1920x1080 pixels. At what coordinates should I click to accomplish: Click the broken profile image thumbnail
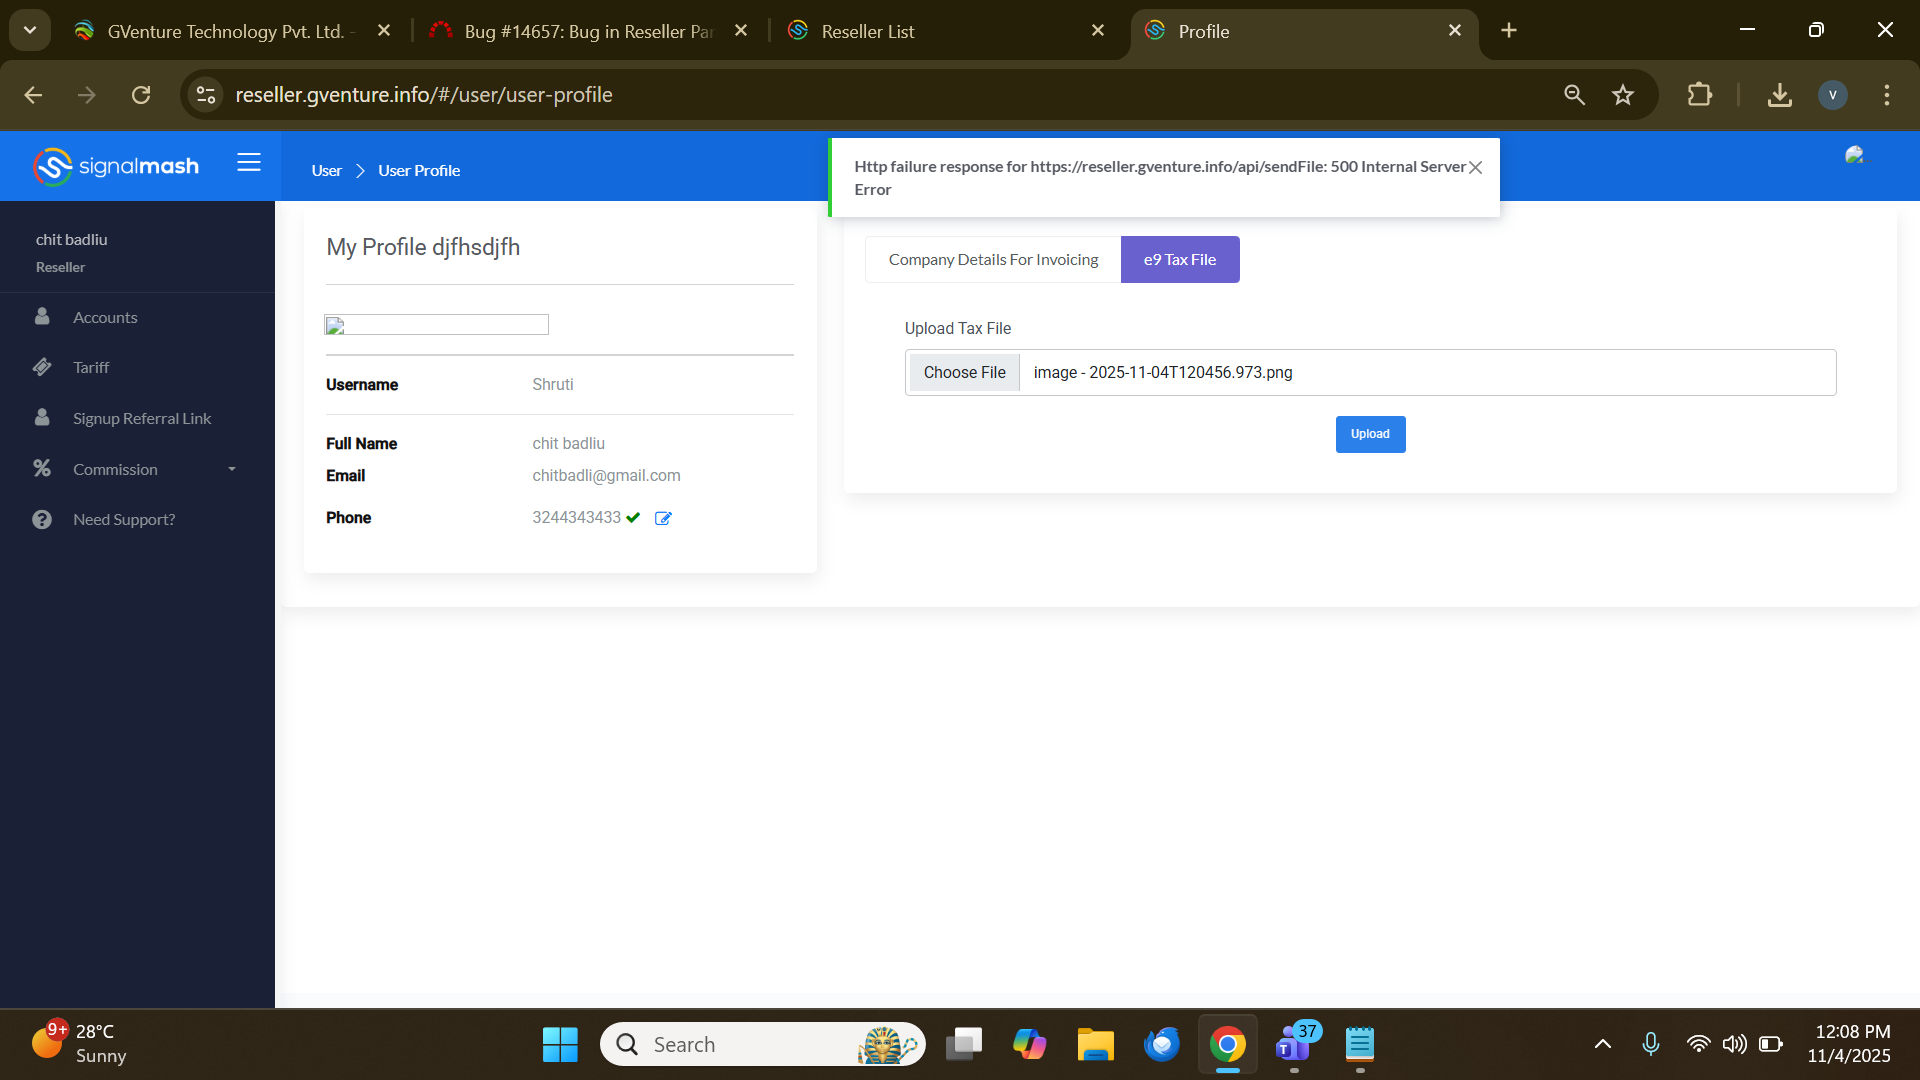coord(436,325)
